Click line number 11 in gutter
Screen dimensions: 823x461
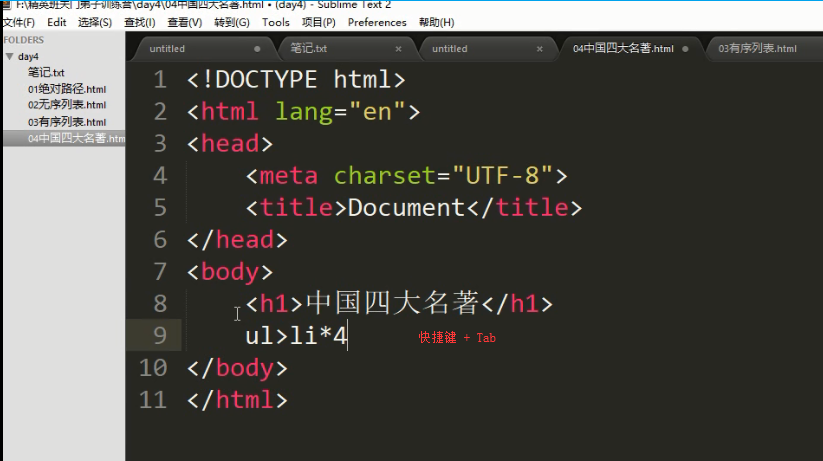153,400
